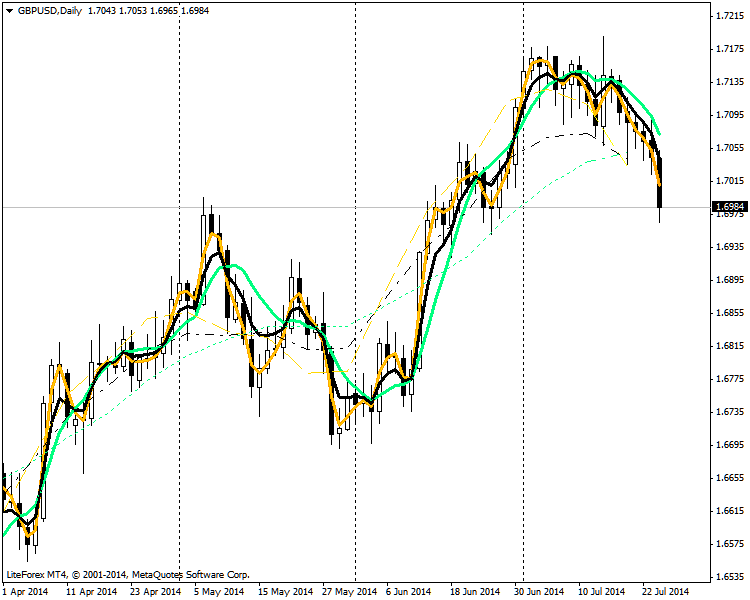Click the 1.6815 level on the price axis
Viewport: 750px width, 600px height.
(729, 346)
